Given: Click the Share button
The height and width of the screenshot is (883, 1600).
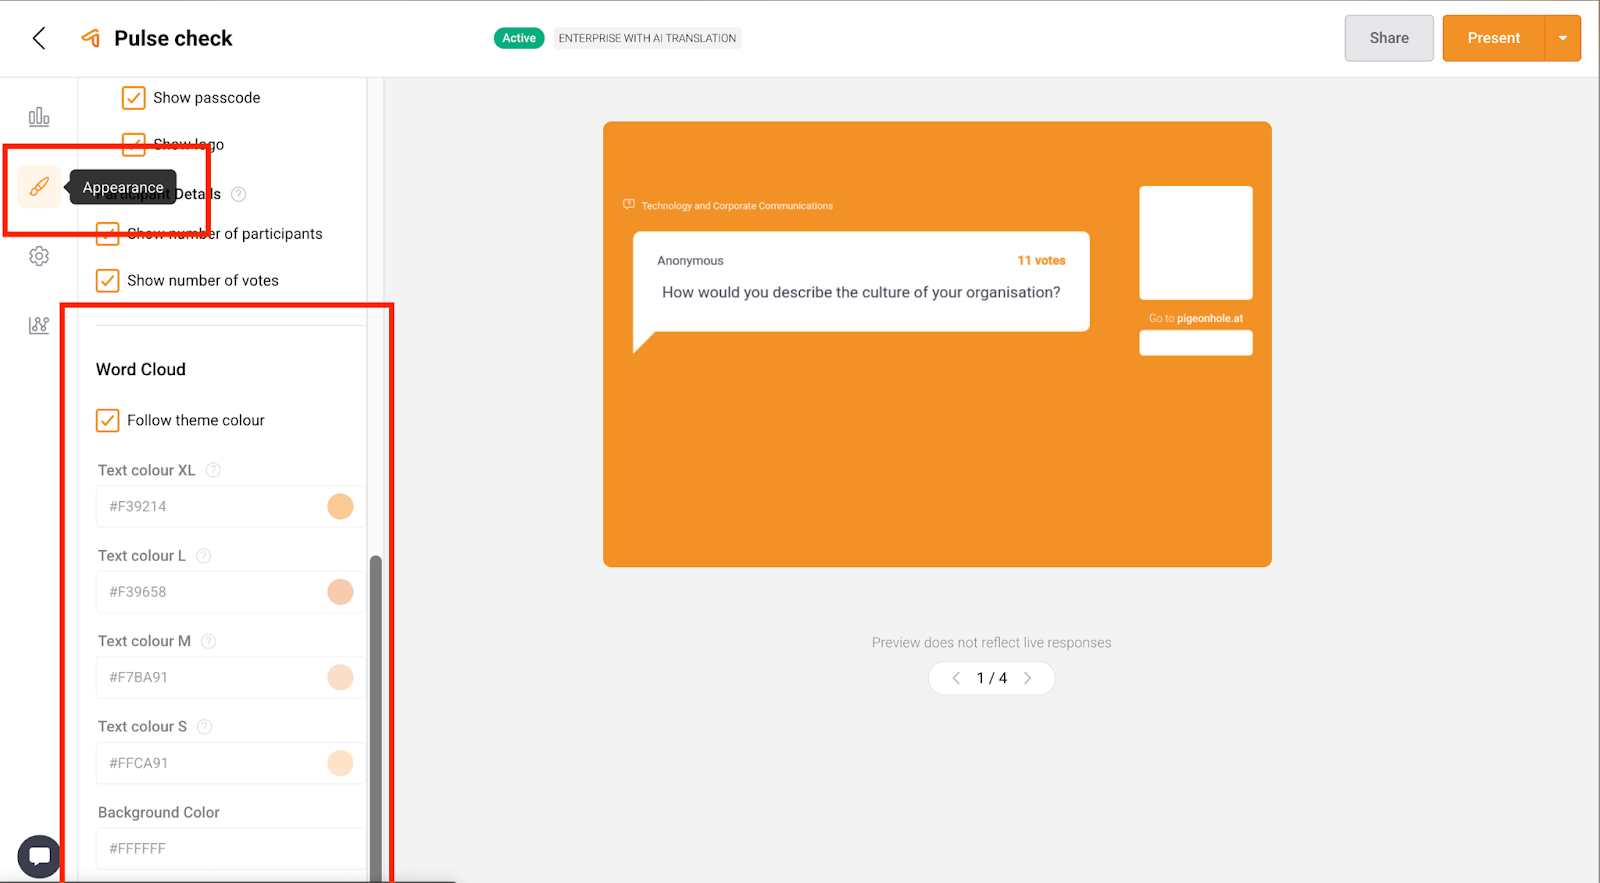Looking at the screenshot, I should pos(1388,38).
